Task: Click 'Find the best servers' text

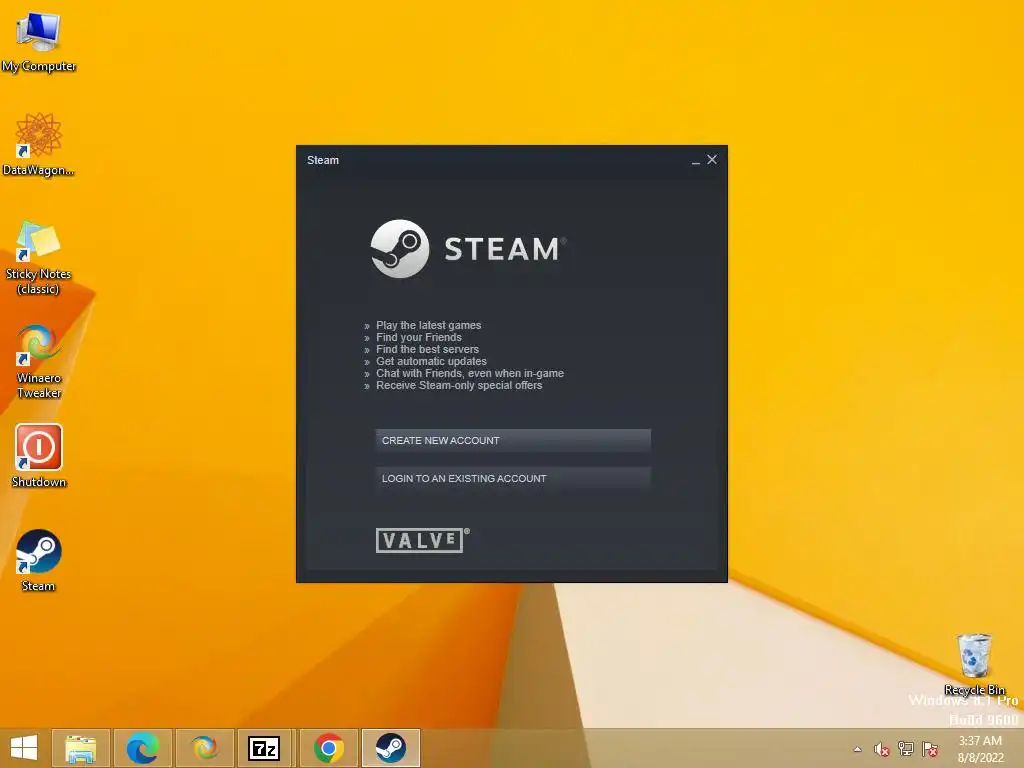Action: point(427,349)
